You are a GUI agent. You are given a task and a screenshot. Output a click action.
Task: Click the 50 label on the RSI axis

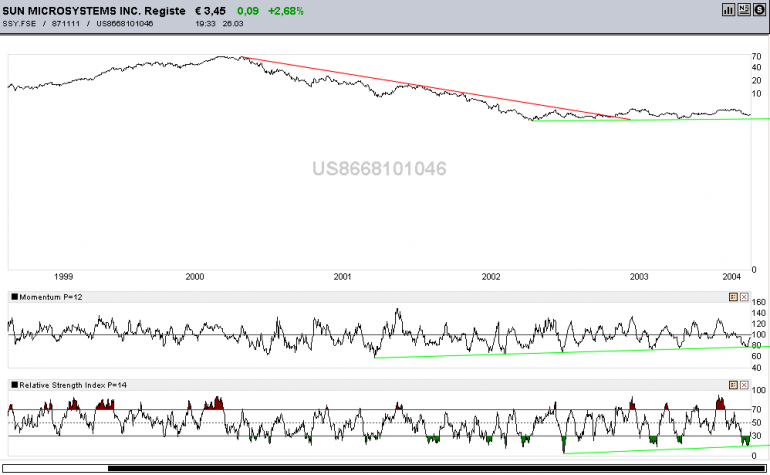click(756, 422)
